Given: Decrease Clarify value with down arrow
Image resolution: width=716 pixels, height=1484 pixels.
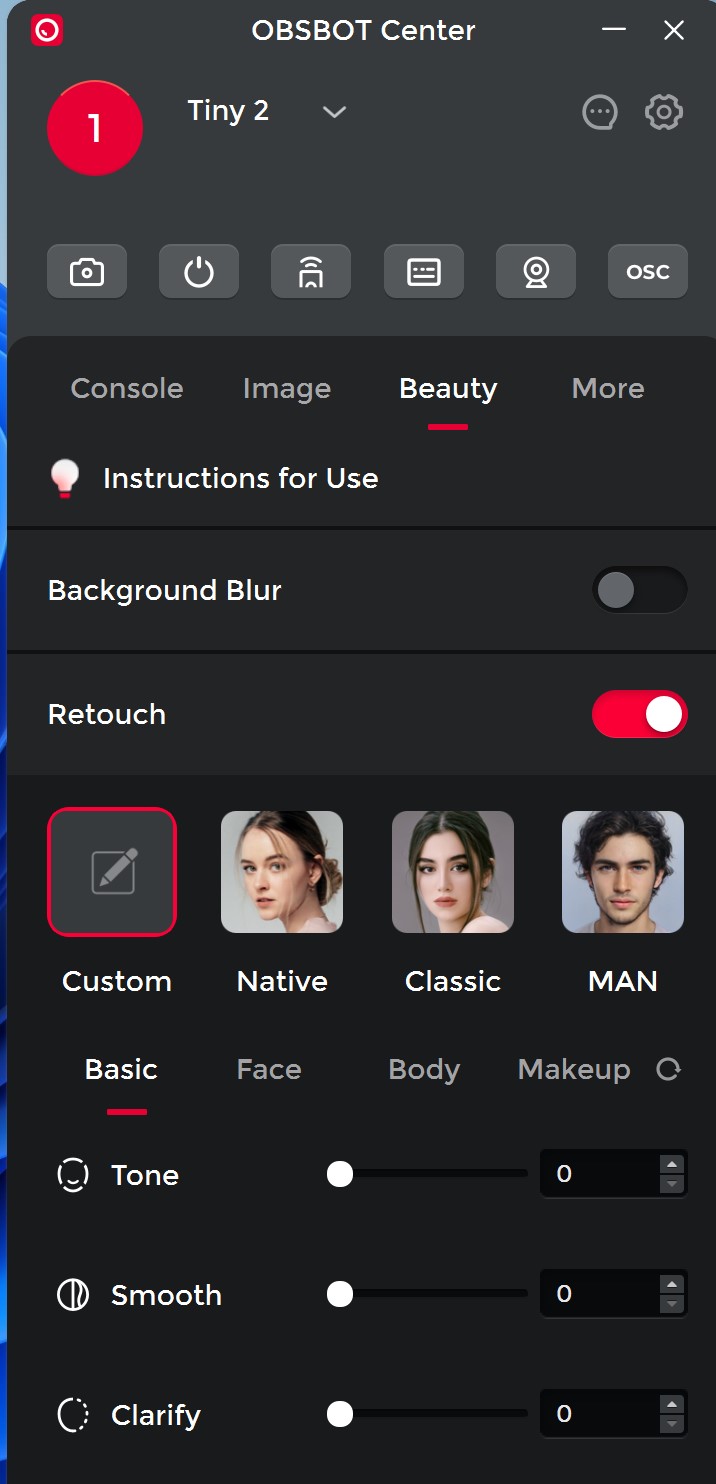Looking at the screenshot, I should (x=672, y=1424).
